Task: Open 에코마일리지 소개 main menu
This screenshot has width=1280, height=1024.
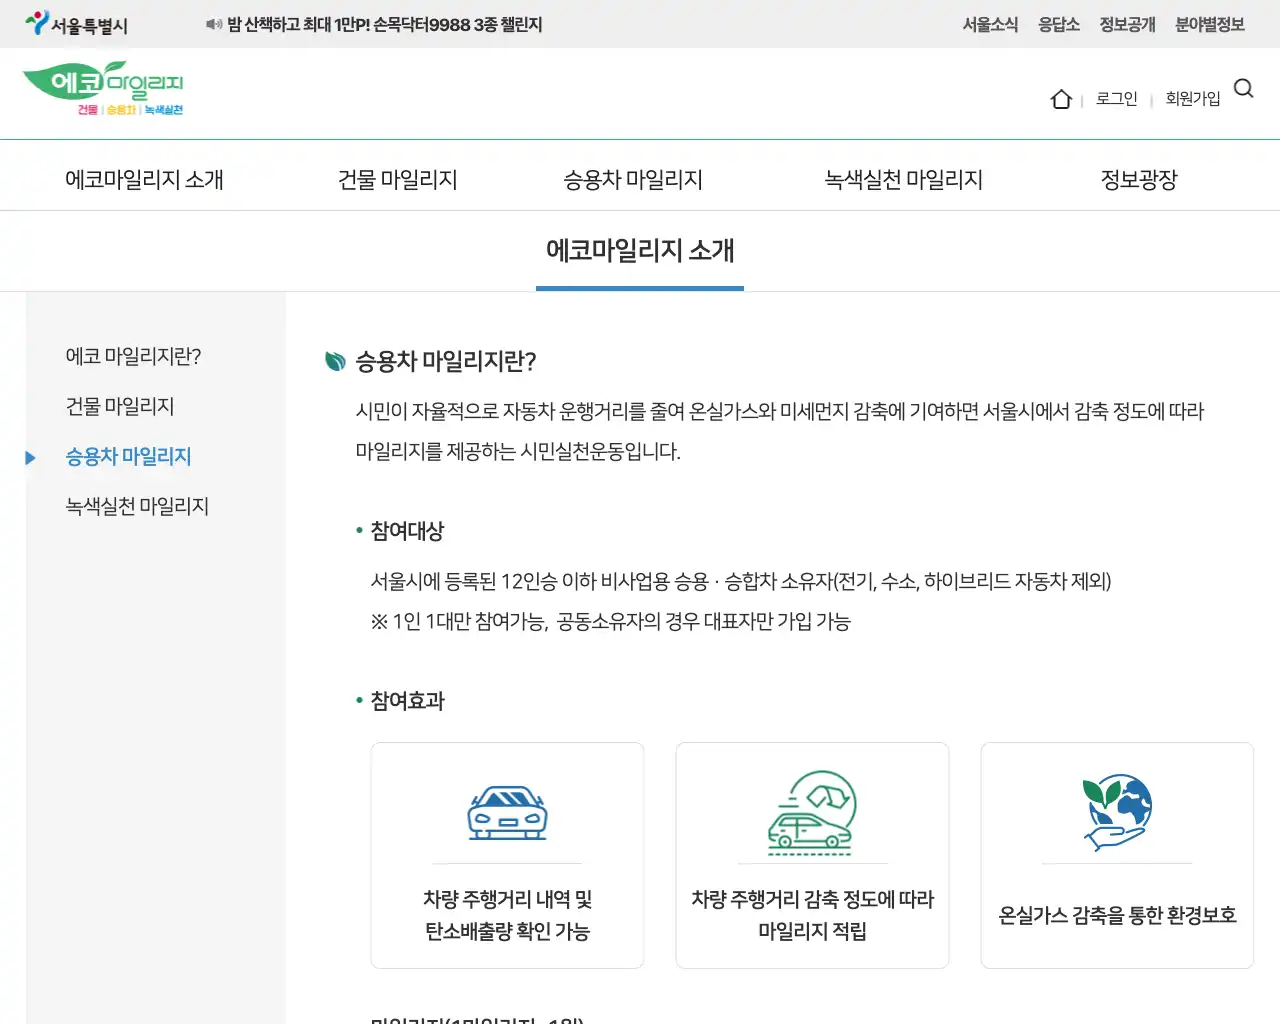Action: coord(145,180)
